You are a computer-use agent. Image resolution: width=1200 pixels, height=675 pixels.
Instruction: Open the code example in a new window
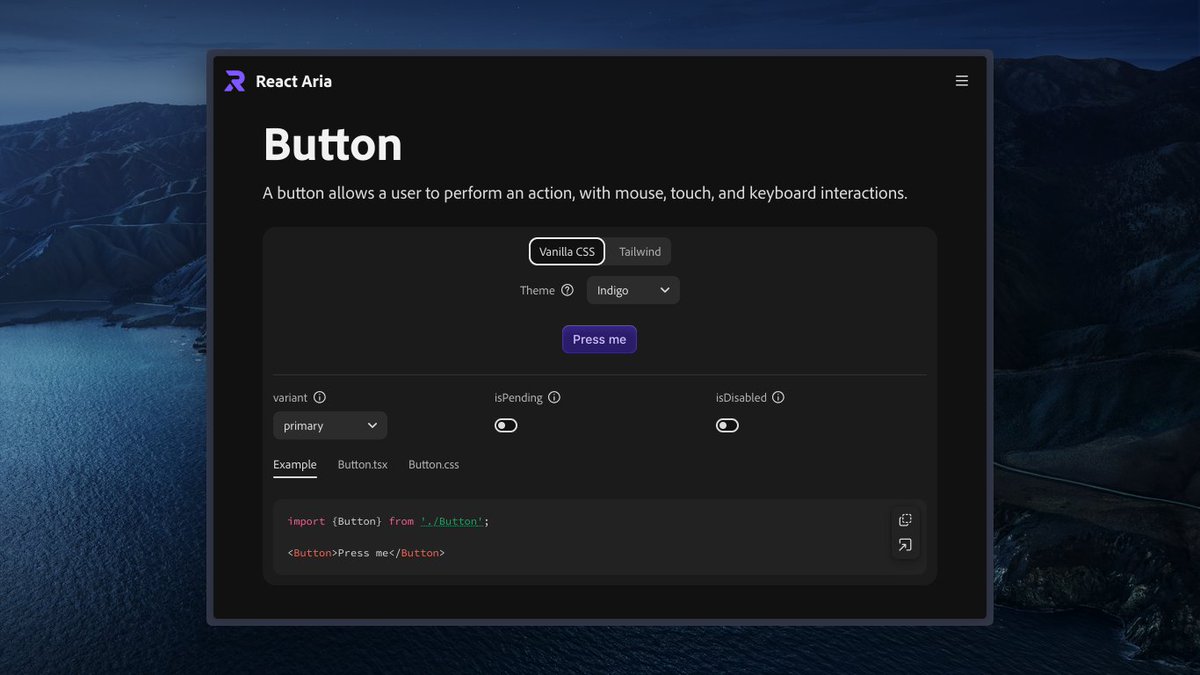(905, 545)
